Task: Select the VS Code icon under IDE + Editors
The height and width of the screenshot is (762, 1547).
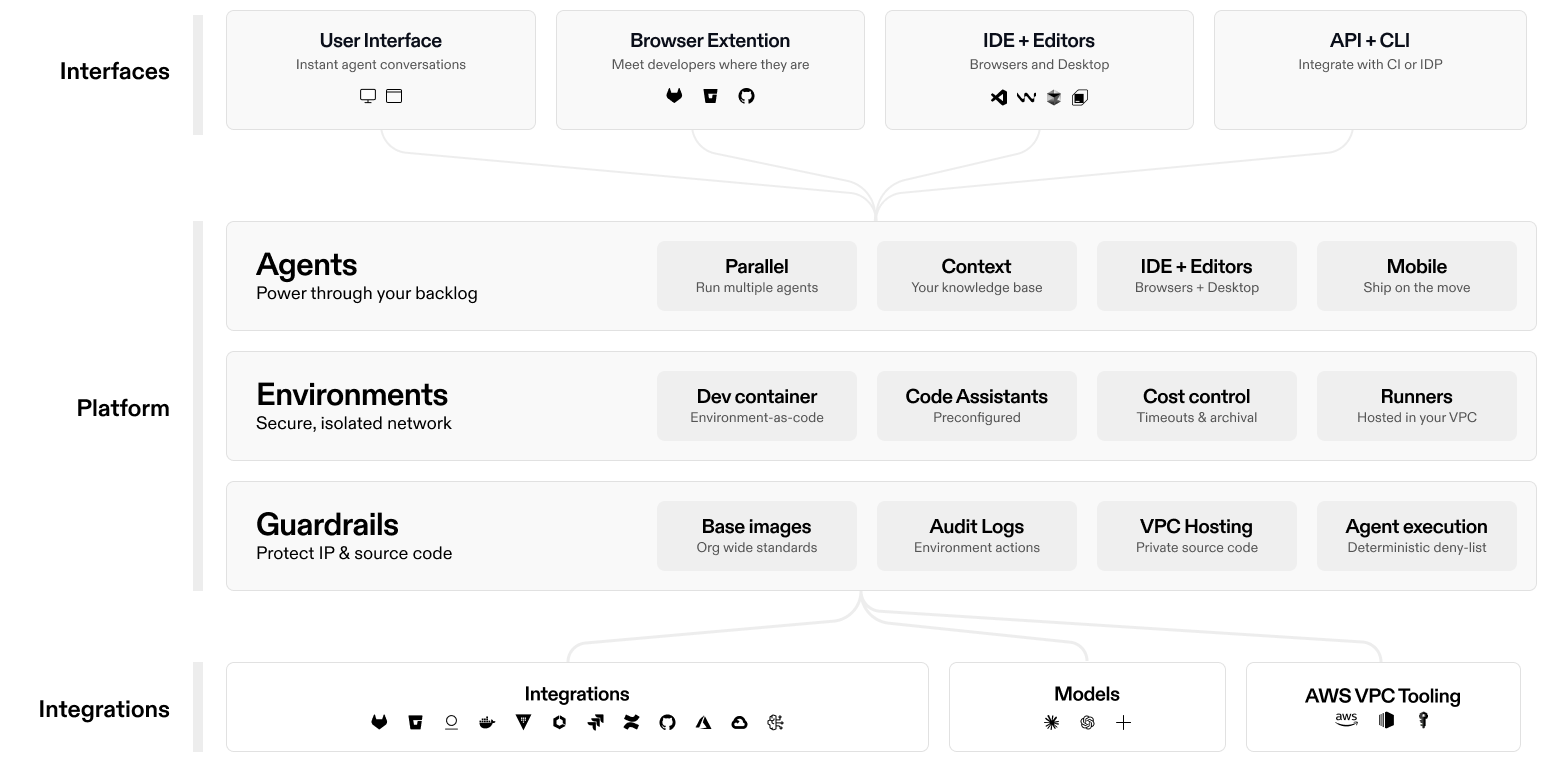Action: point(998,97)
